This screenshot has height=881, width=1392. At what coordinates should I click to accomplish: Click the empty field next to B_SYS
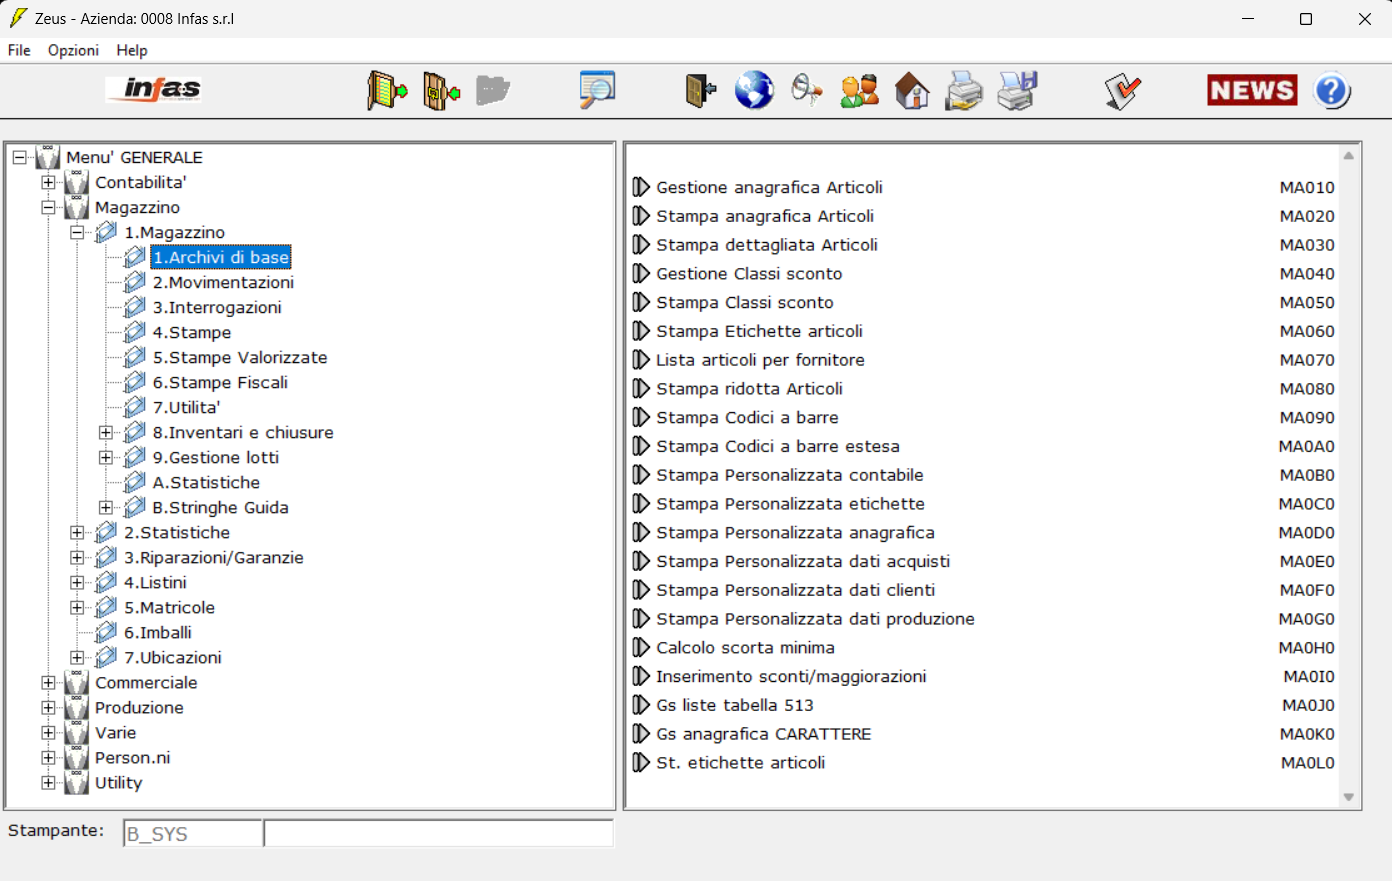tap(438, 833)
